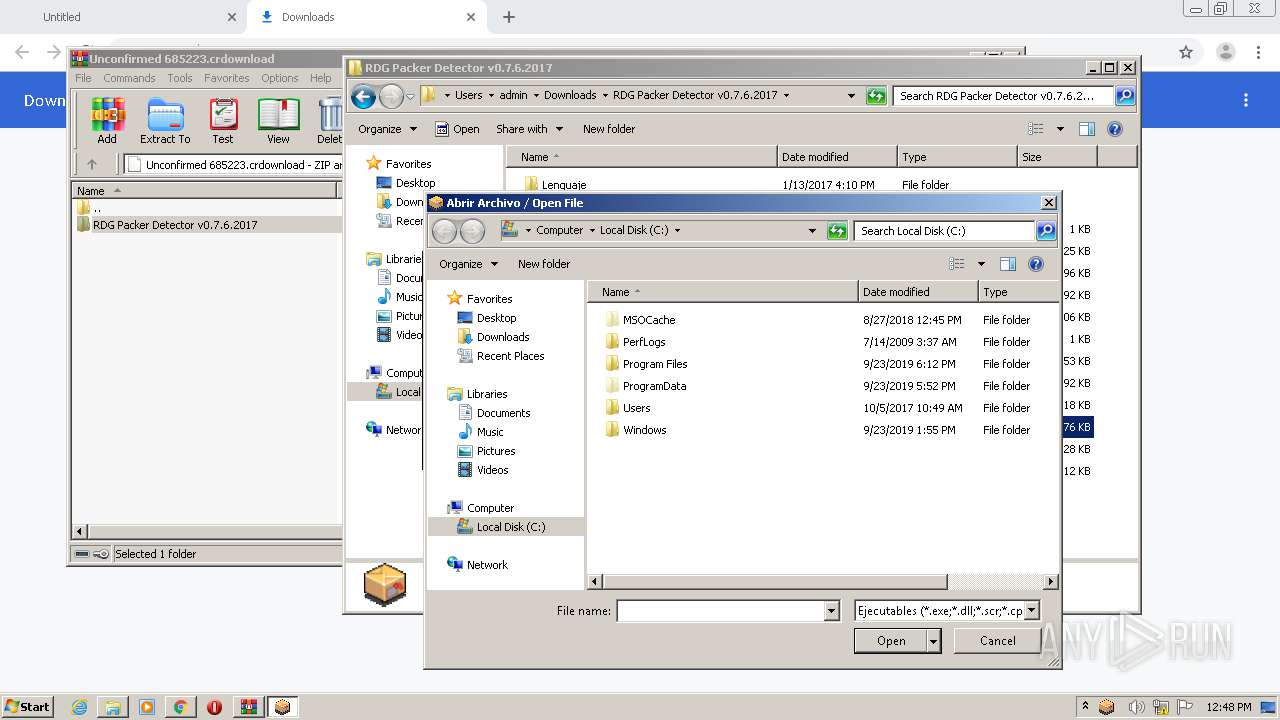Click the help icon in RDG Packer Detector window

1115,129
